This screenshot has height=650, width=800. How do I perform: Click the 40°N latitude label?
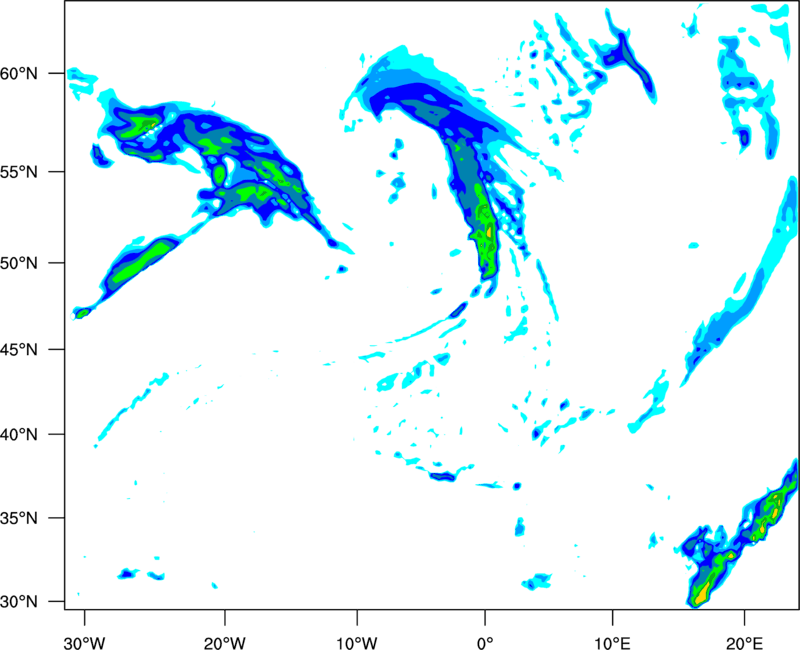19,435
